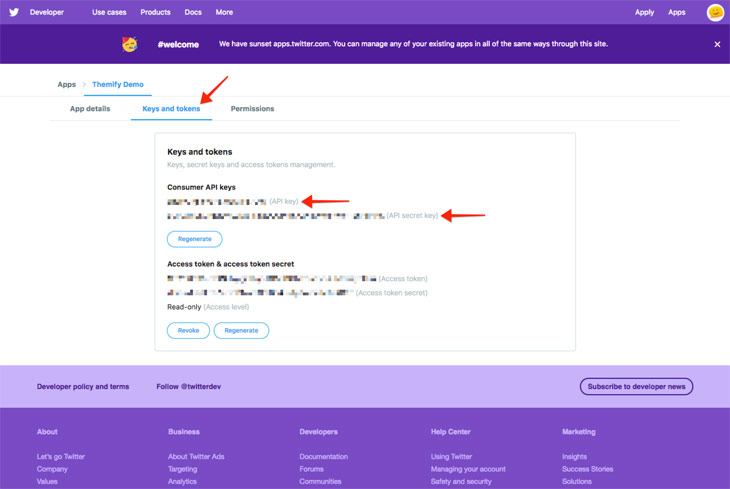Open the Products menu
730x489 pixels.
[x=155, y=12]
